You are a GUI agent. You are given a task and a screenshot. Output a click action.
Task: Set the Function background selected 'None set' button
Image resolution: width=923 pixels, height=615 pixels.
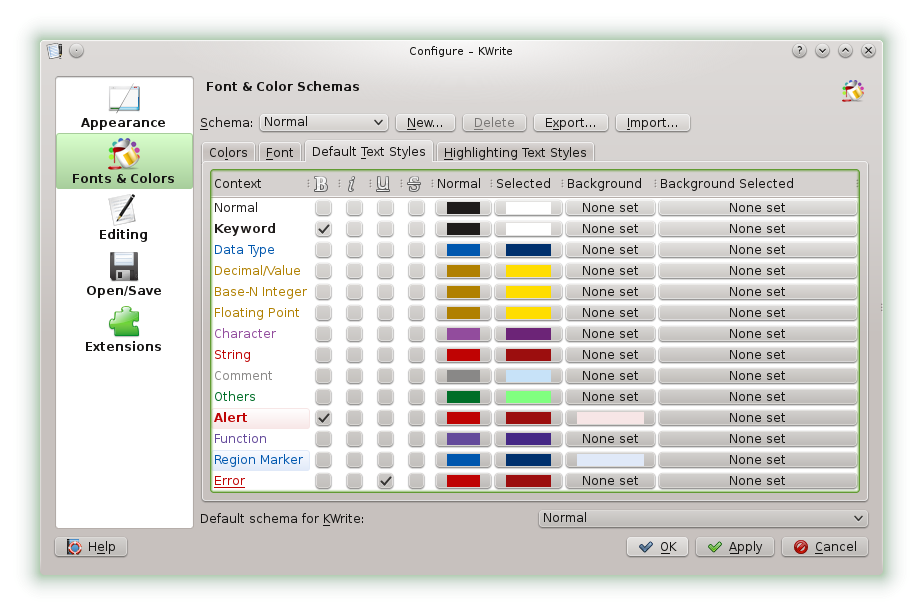pyautogui.click(x=757, y=439)
